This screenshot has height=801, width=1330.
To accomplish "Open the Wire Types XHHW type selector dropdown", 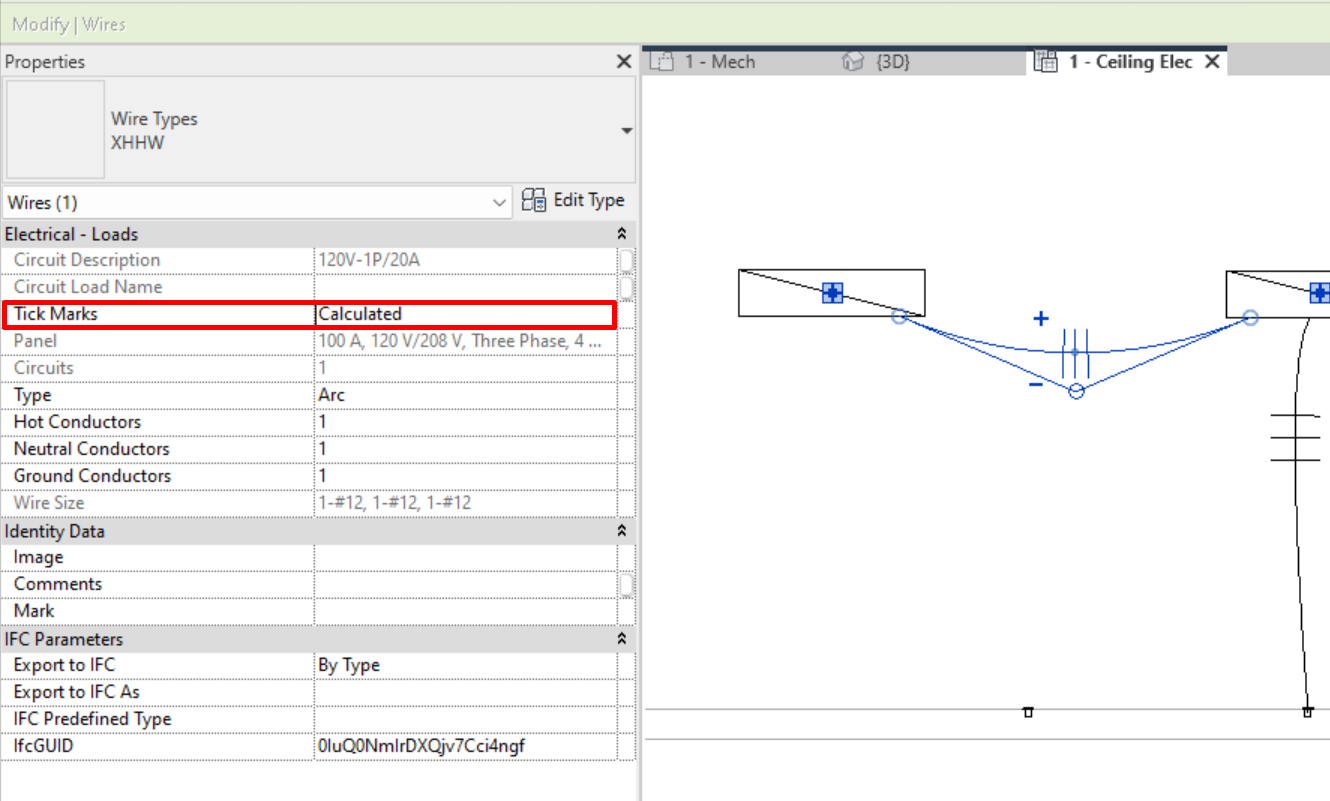I will tap(627, 131).
